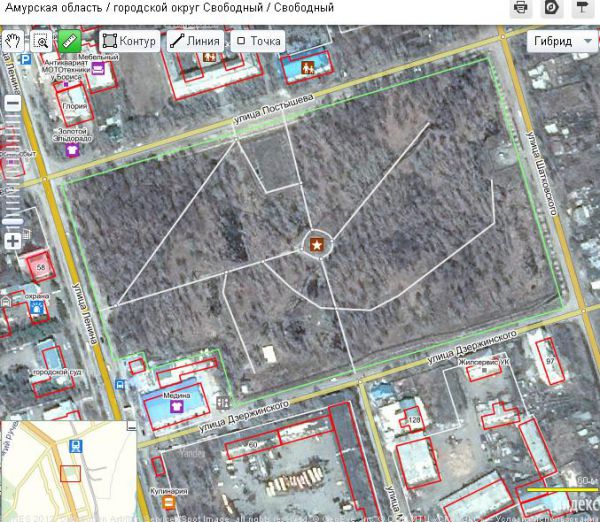Viewport: 600px width, 522px height.
Task: Activate the magnifier zoom-to-area tool
Action: click(41, 42)
